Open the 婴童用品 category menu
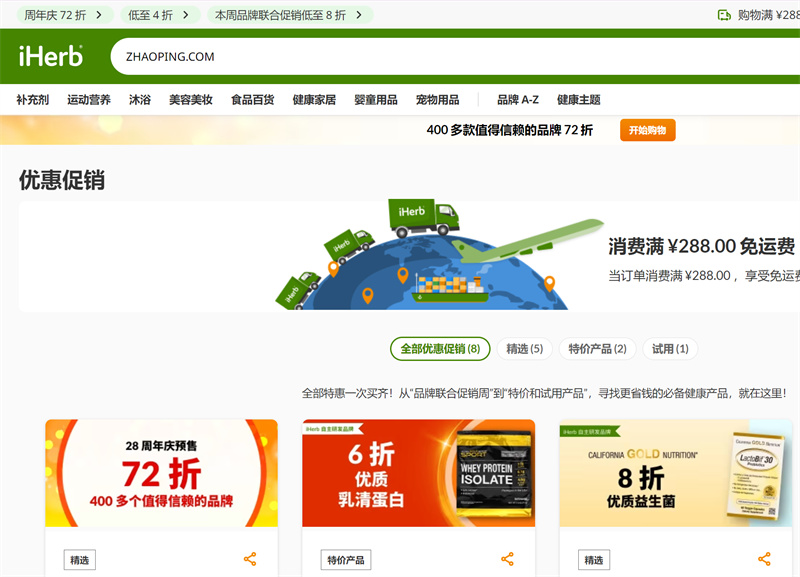 tap(376, 99)
